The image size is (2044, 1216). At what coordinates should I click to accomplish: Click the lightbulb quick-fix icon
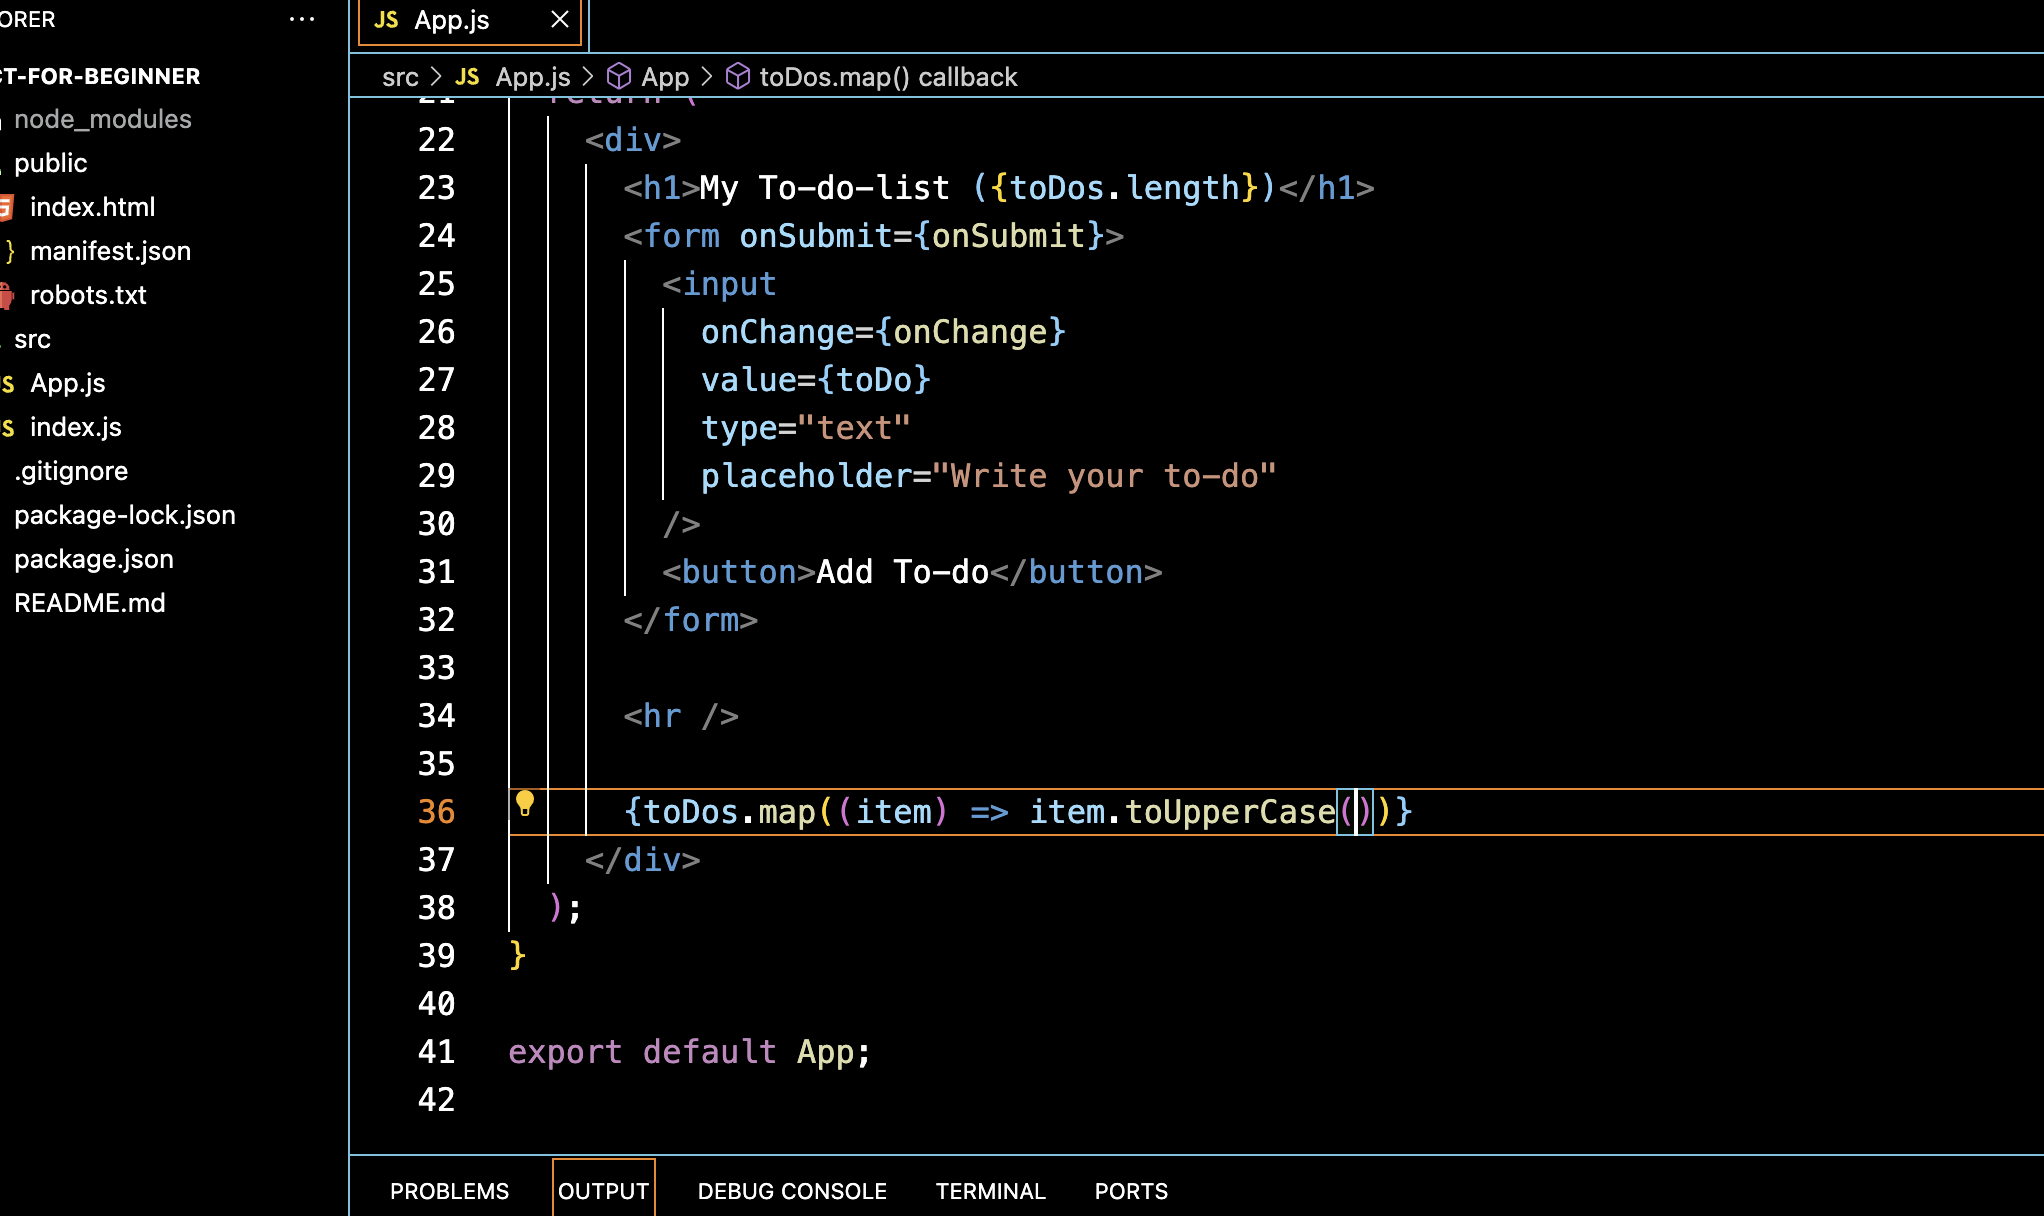[x=525, y=803]
